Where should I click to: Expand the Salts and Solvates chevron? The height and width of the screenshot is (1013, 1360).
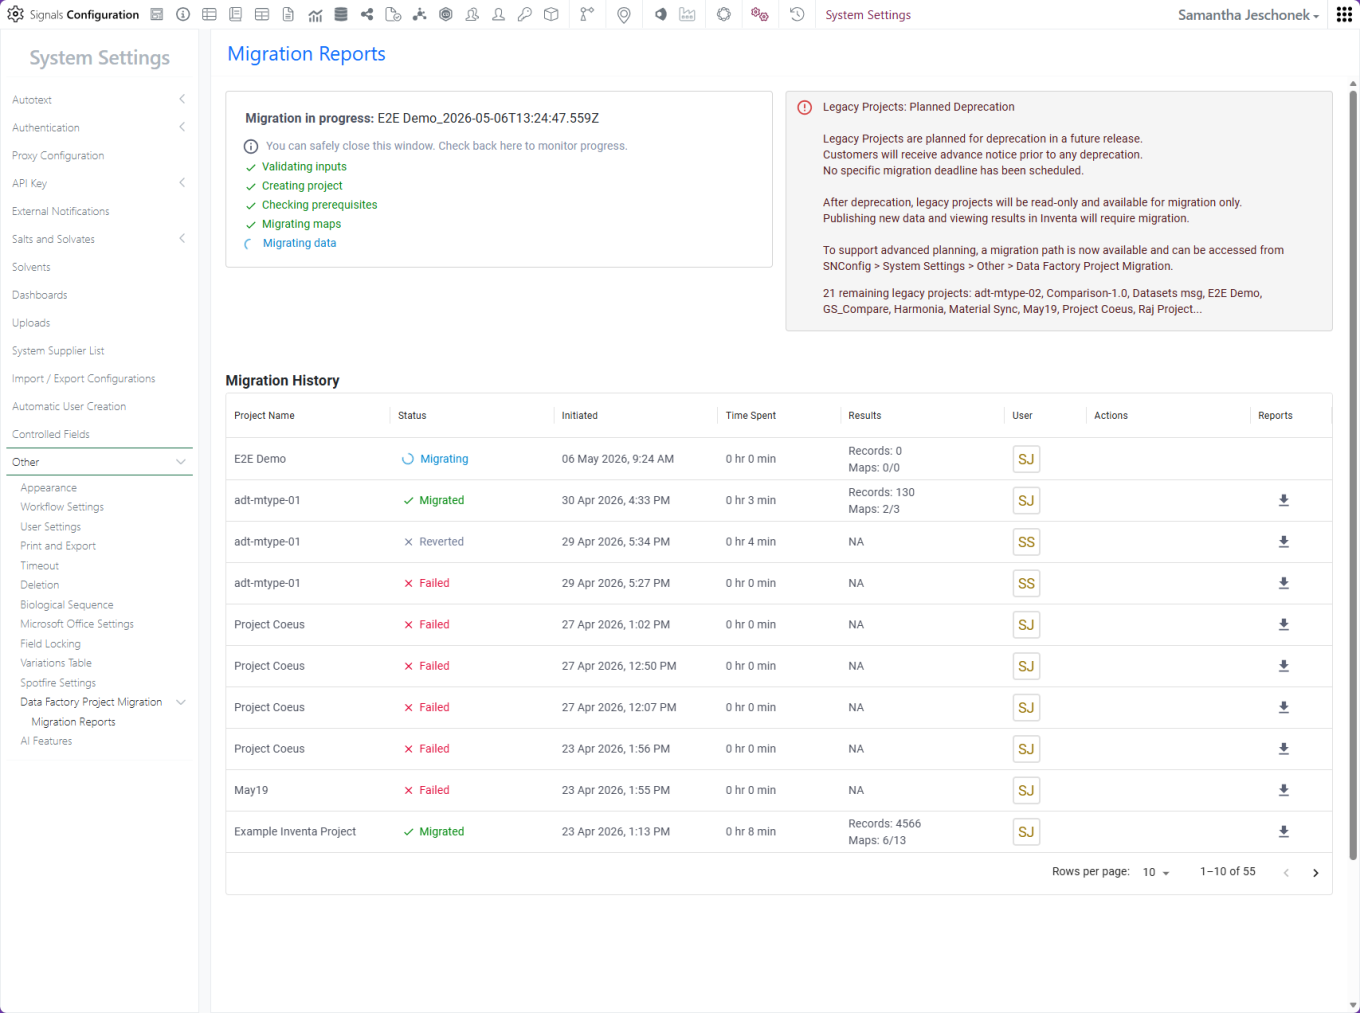(182, 239)
